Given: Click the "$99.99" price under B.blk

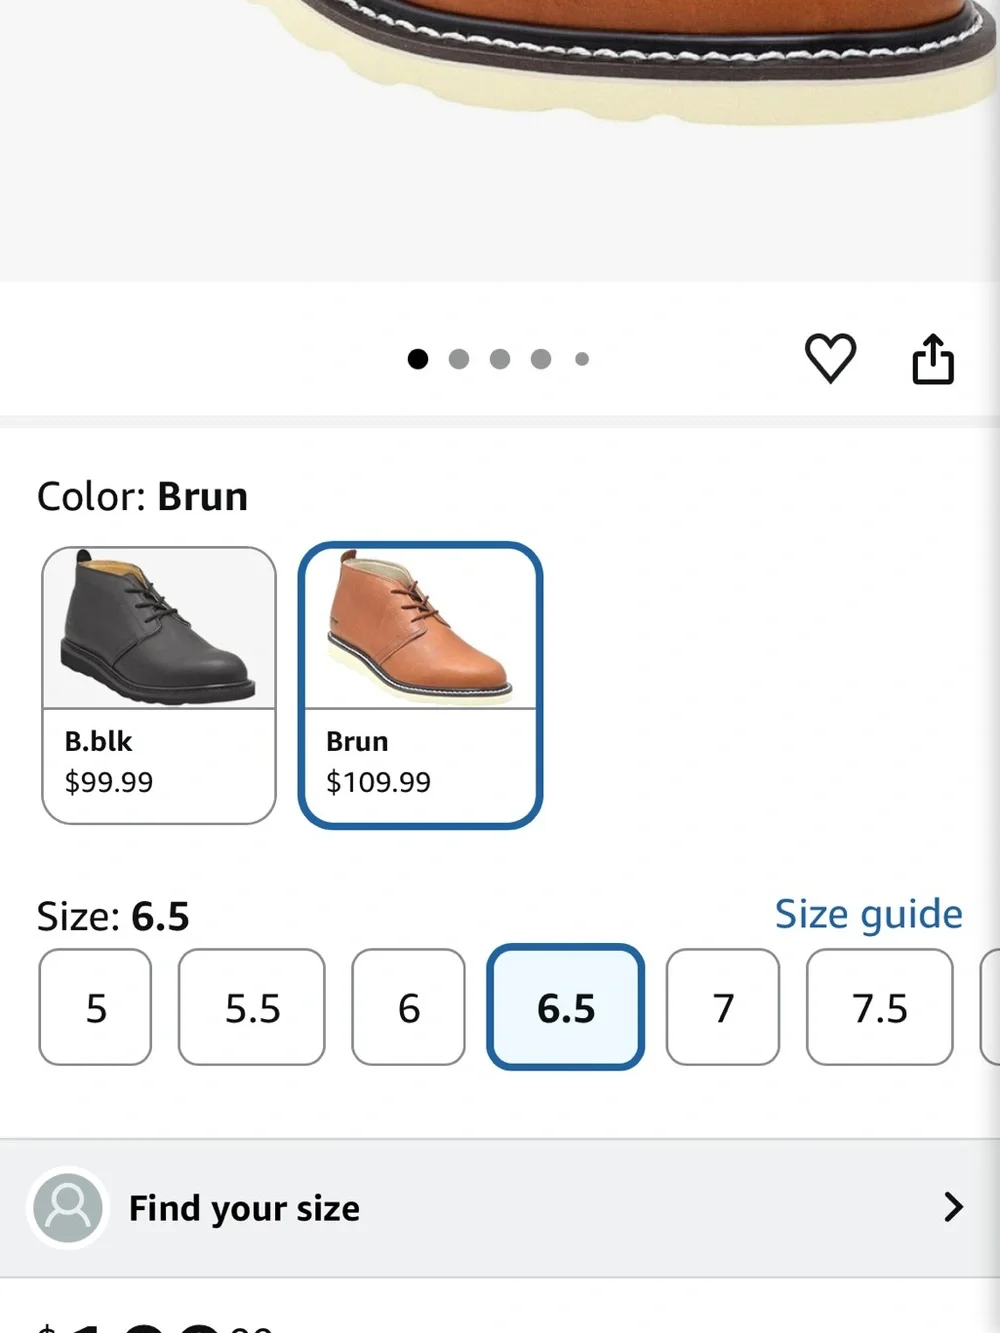Looking at the screenshot, I should (x=109, y=782).
